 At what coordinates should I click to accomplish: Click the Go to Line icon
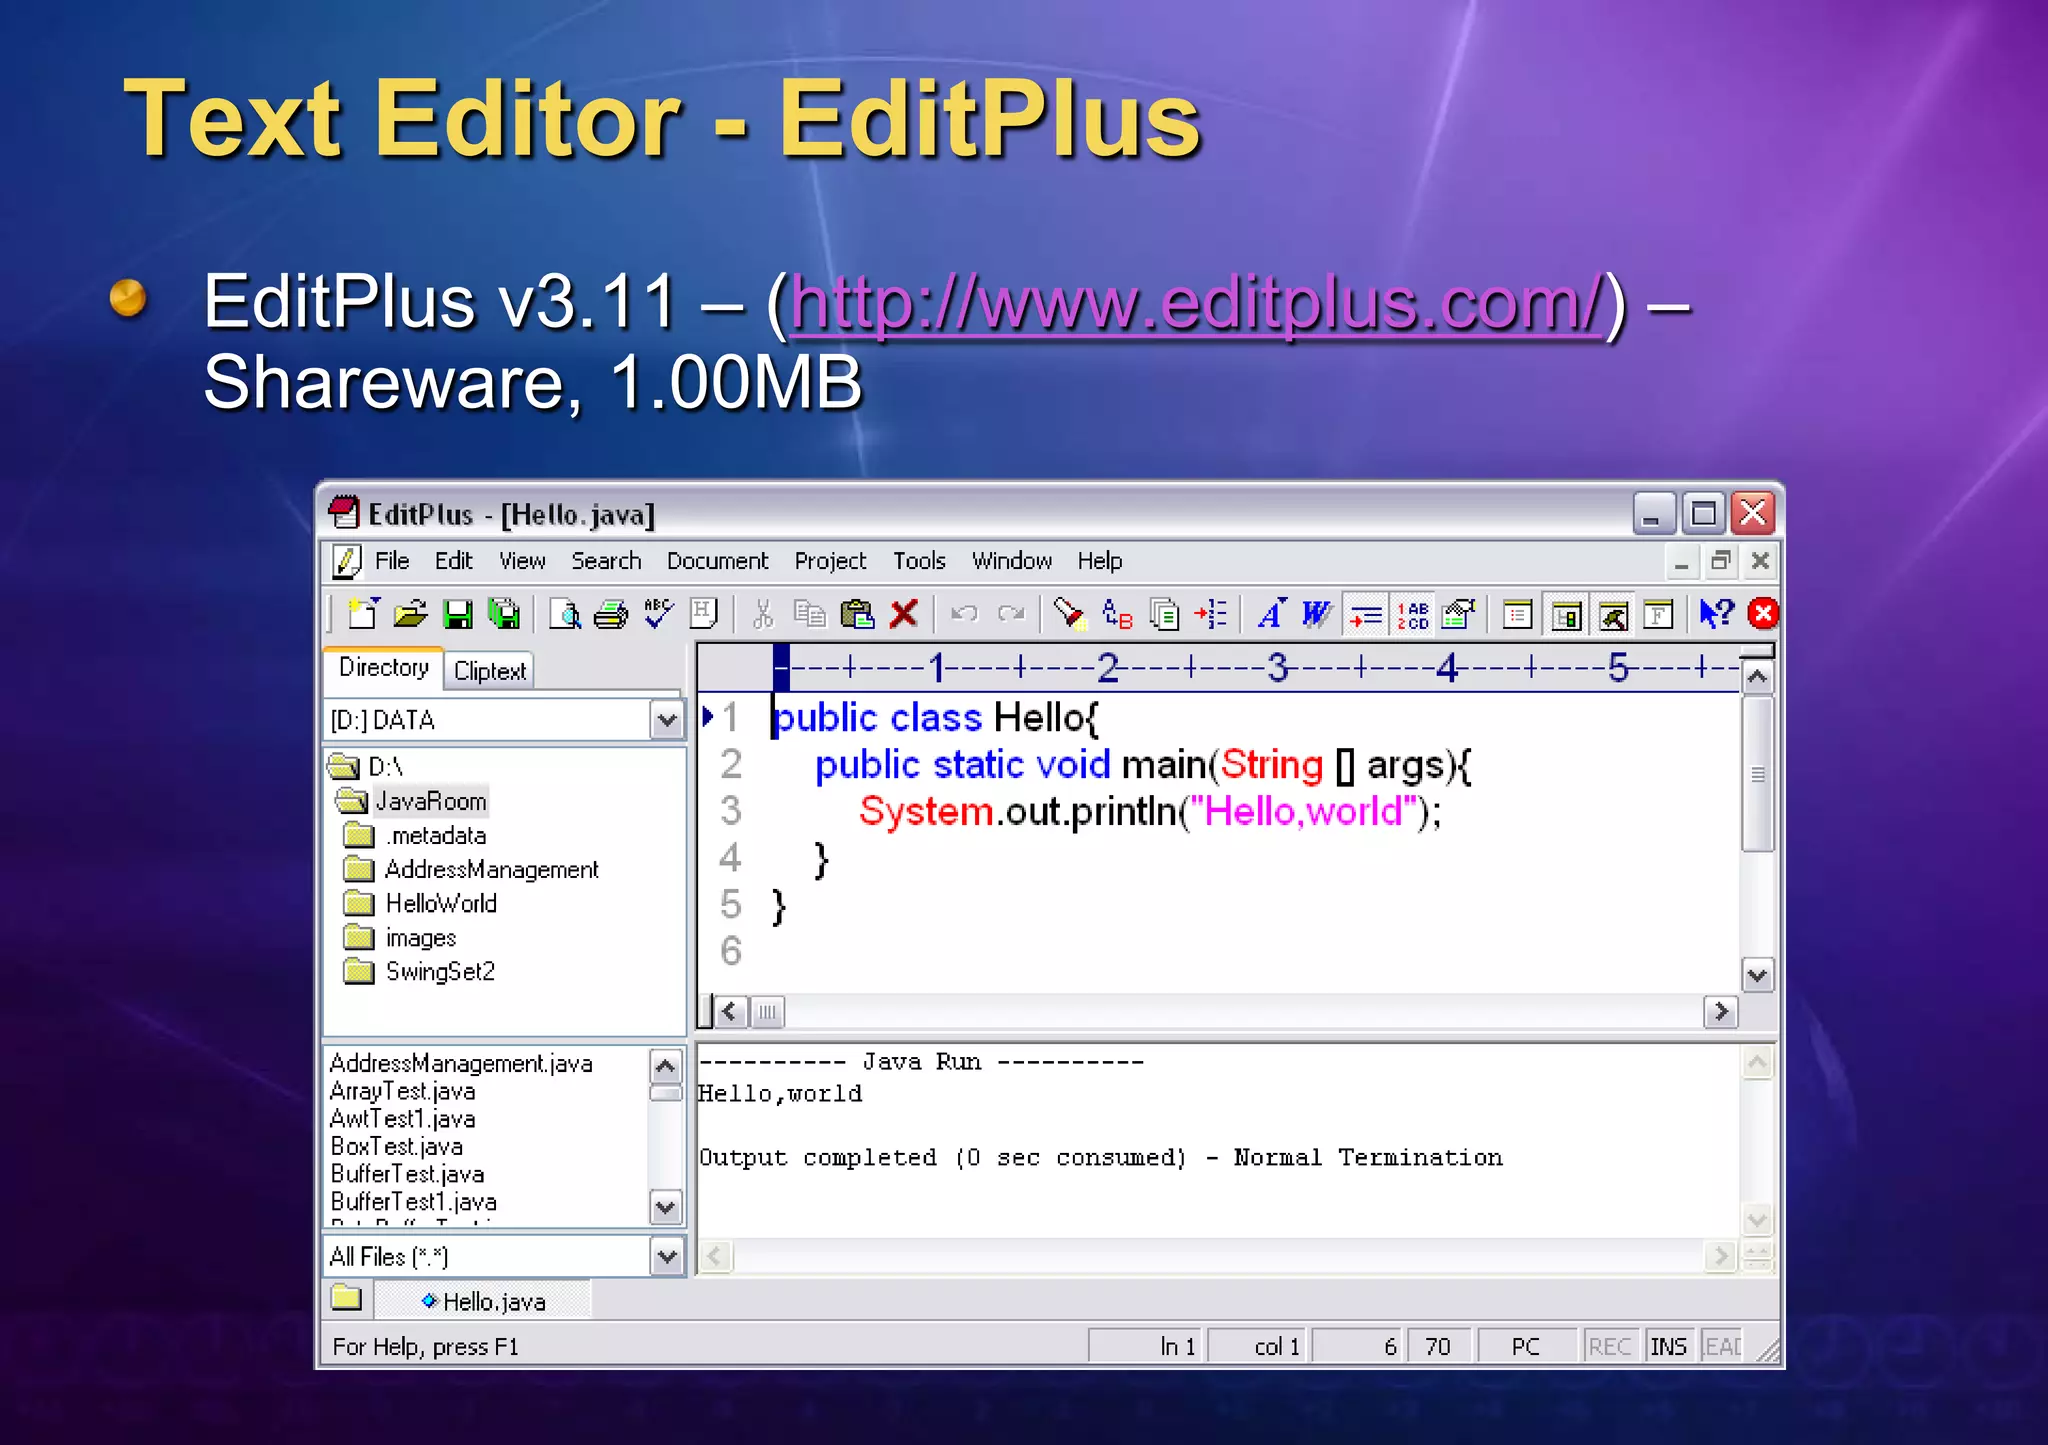tap(1211, 613)
